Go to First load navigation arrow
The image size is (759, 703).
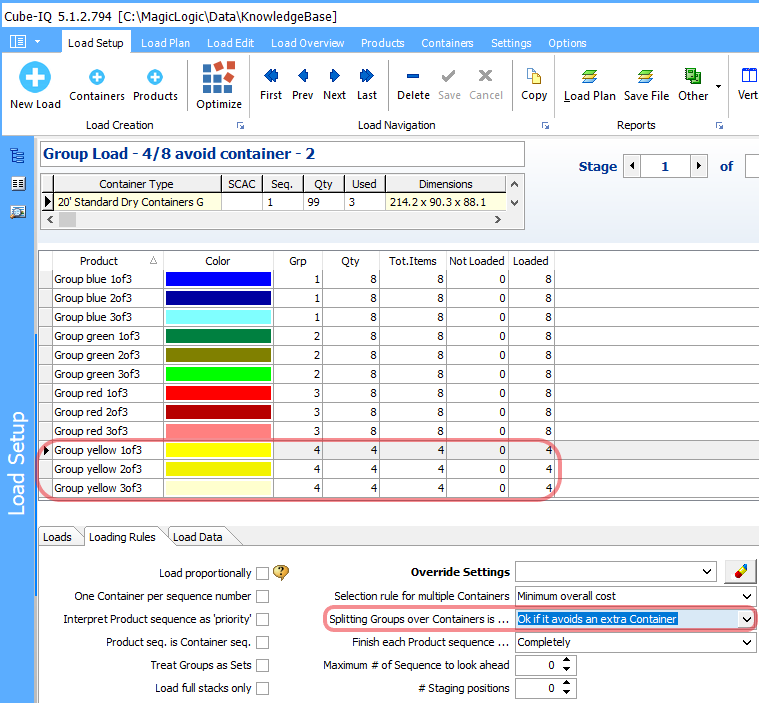click(x=271, y=76)
